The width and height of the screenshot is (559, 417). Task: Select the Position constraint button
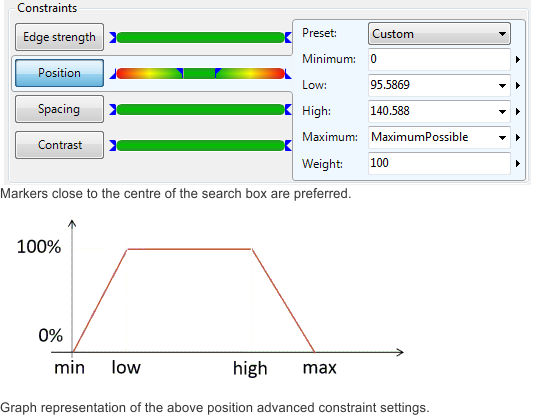click(x=60, y=73)
